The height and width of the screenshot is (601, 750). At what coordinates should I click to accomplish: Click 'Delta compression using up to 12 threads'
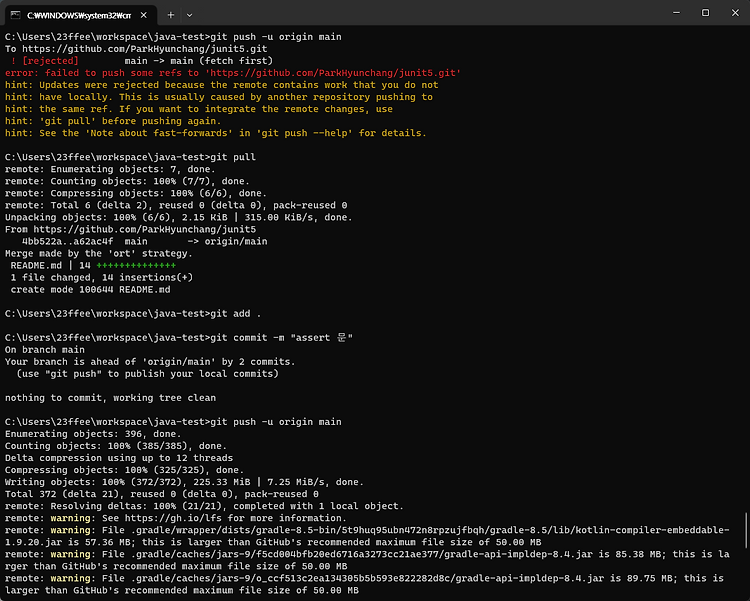pyautogui.click(x=119, y=458)
